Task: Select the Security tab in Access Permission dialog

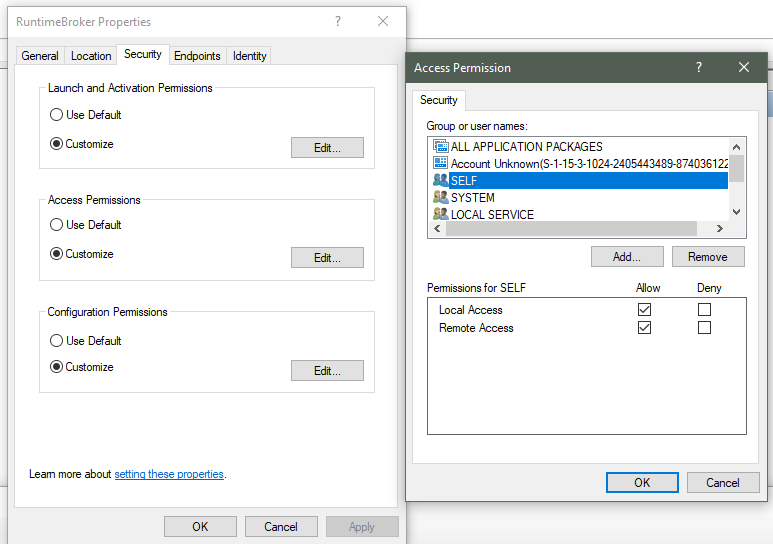Action: (438, 100)
